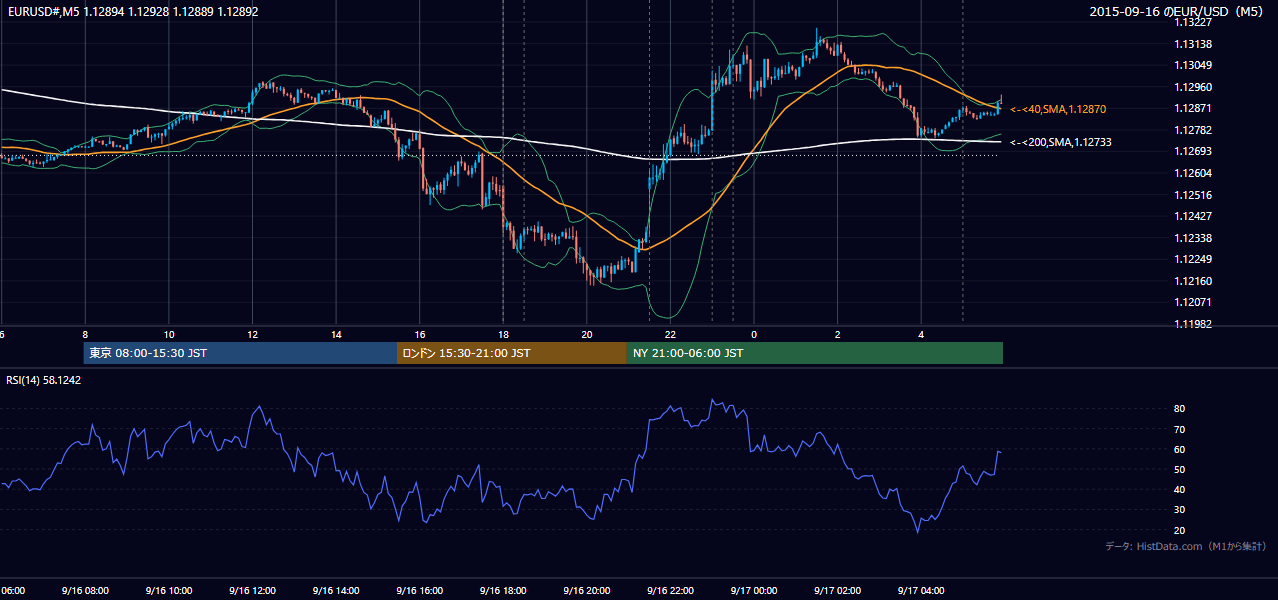Viewport: 1278px width, 600px height.
Task: Click the 200 SMA label reading 1.12733
Action: pyautogui.click(x=1061, y=143)
